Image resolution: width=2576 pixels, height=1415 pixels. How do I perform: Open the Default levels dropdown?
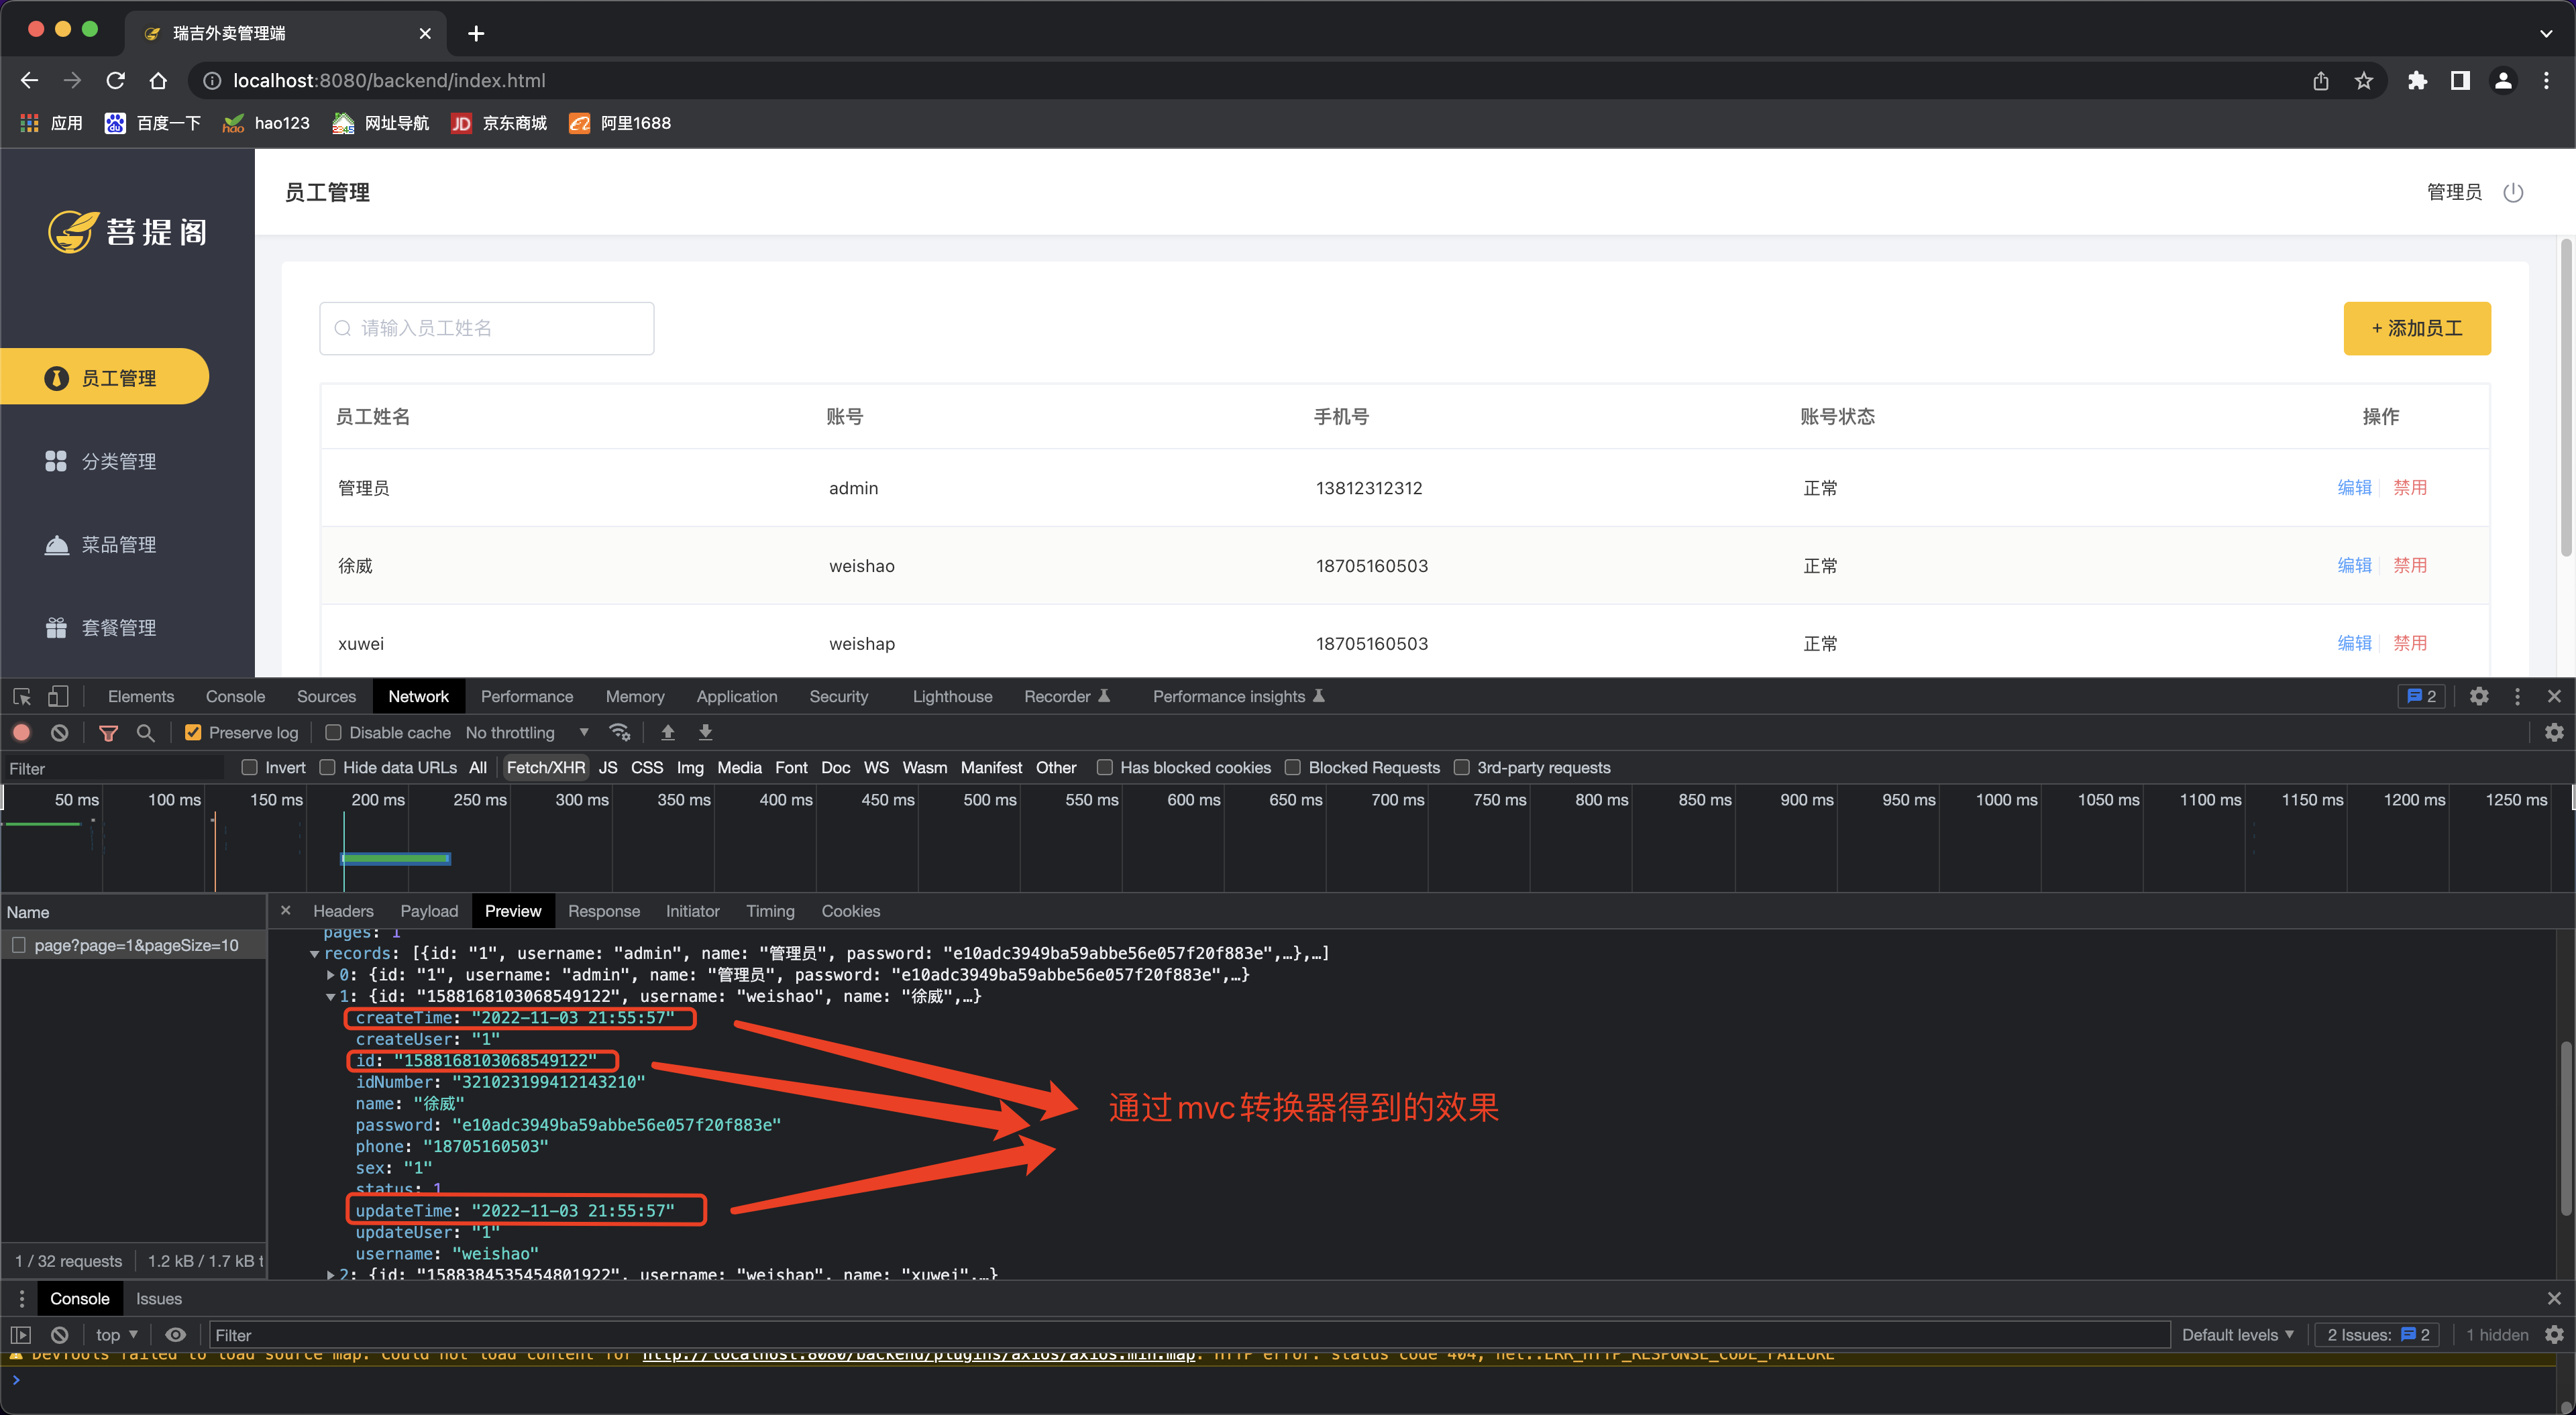[x=2237, y=1335]
